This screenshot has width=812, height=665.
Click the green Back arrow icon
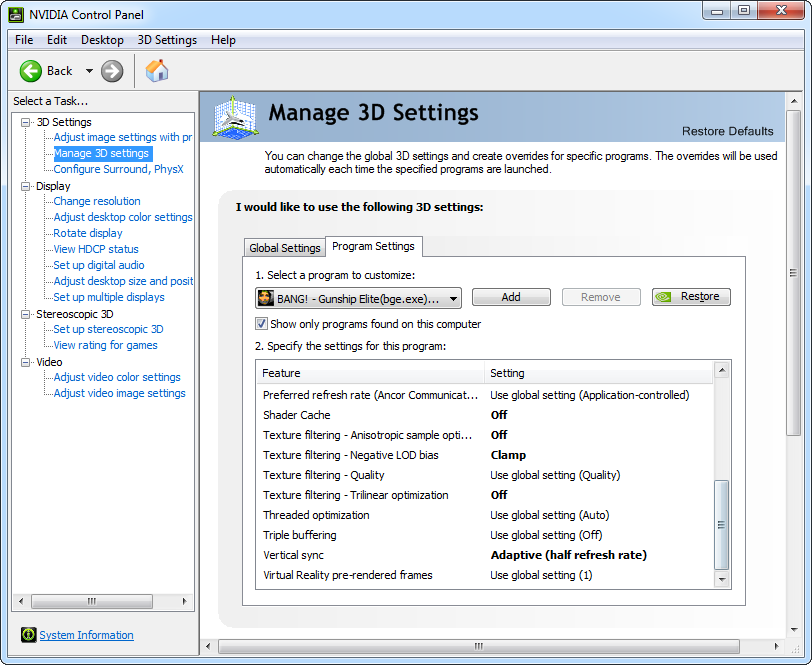coord(31,71)
